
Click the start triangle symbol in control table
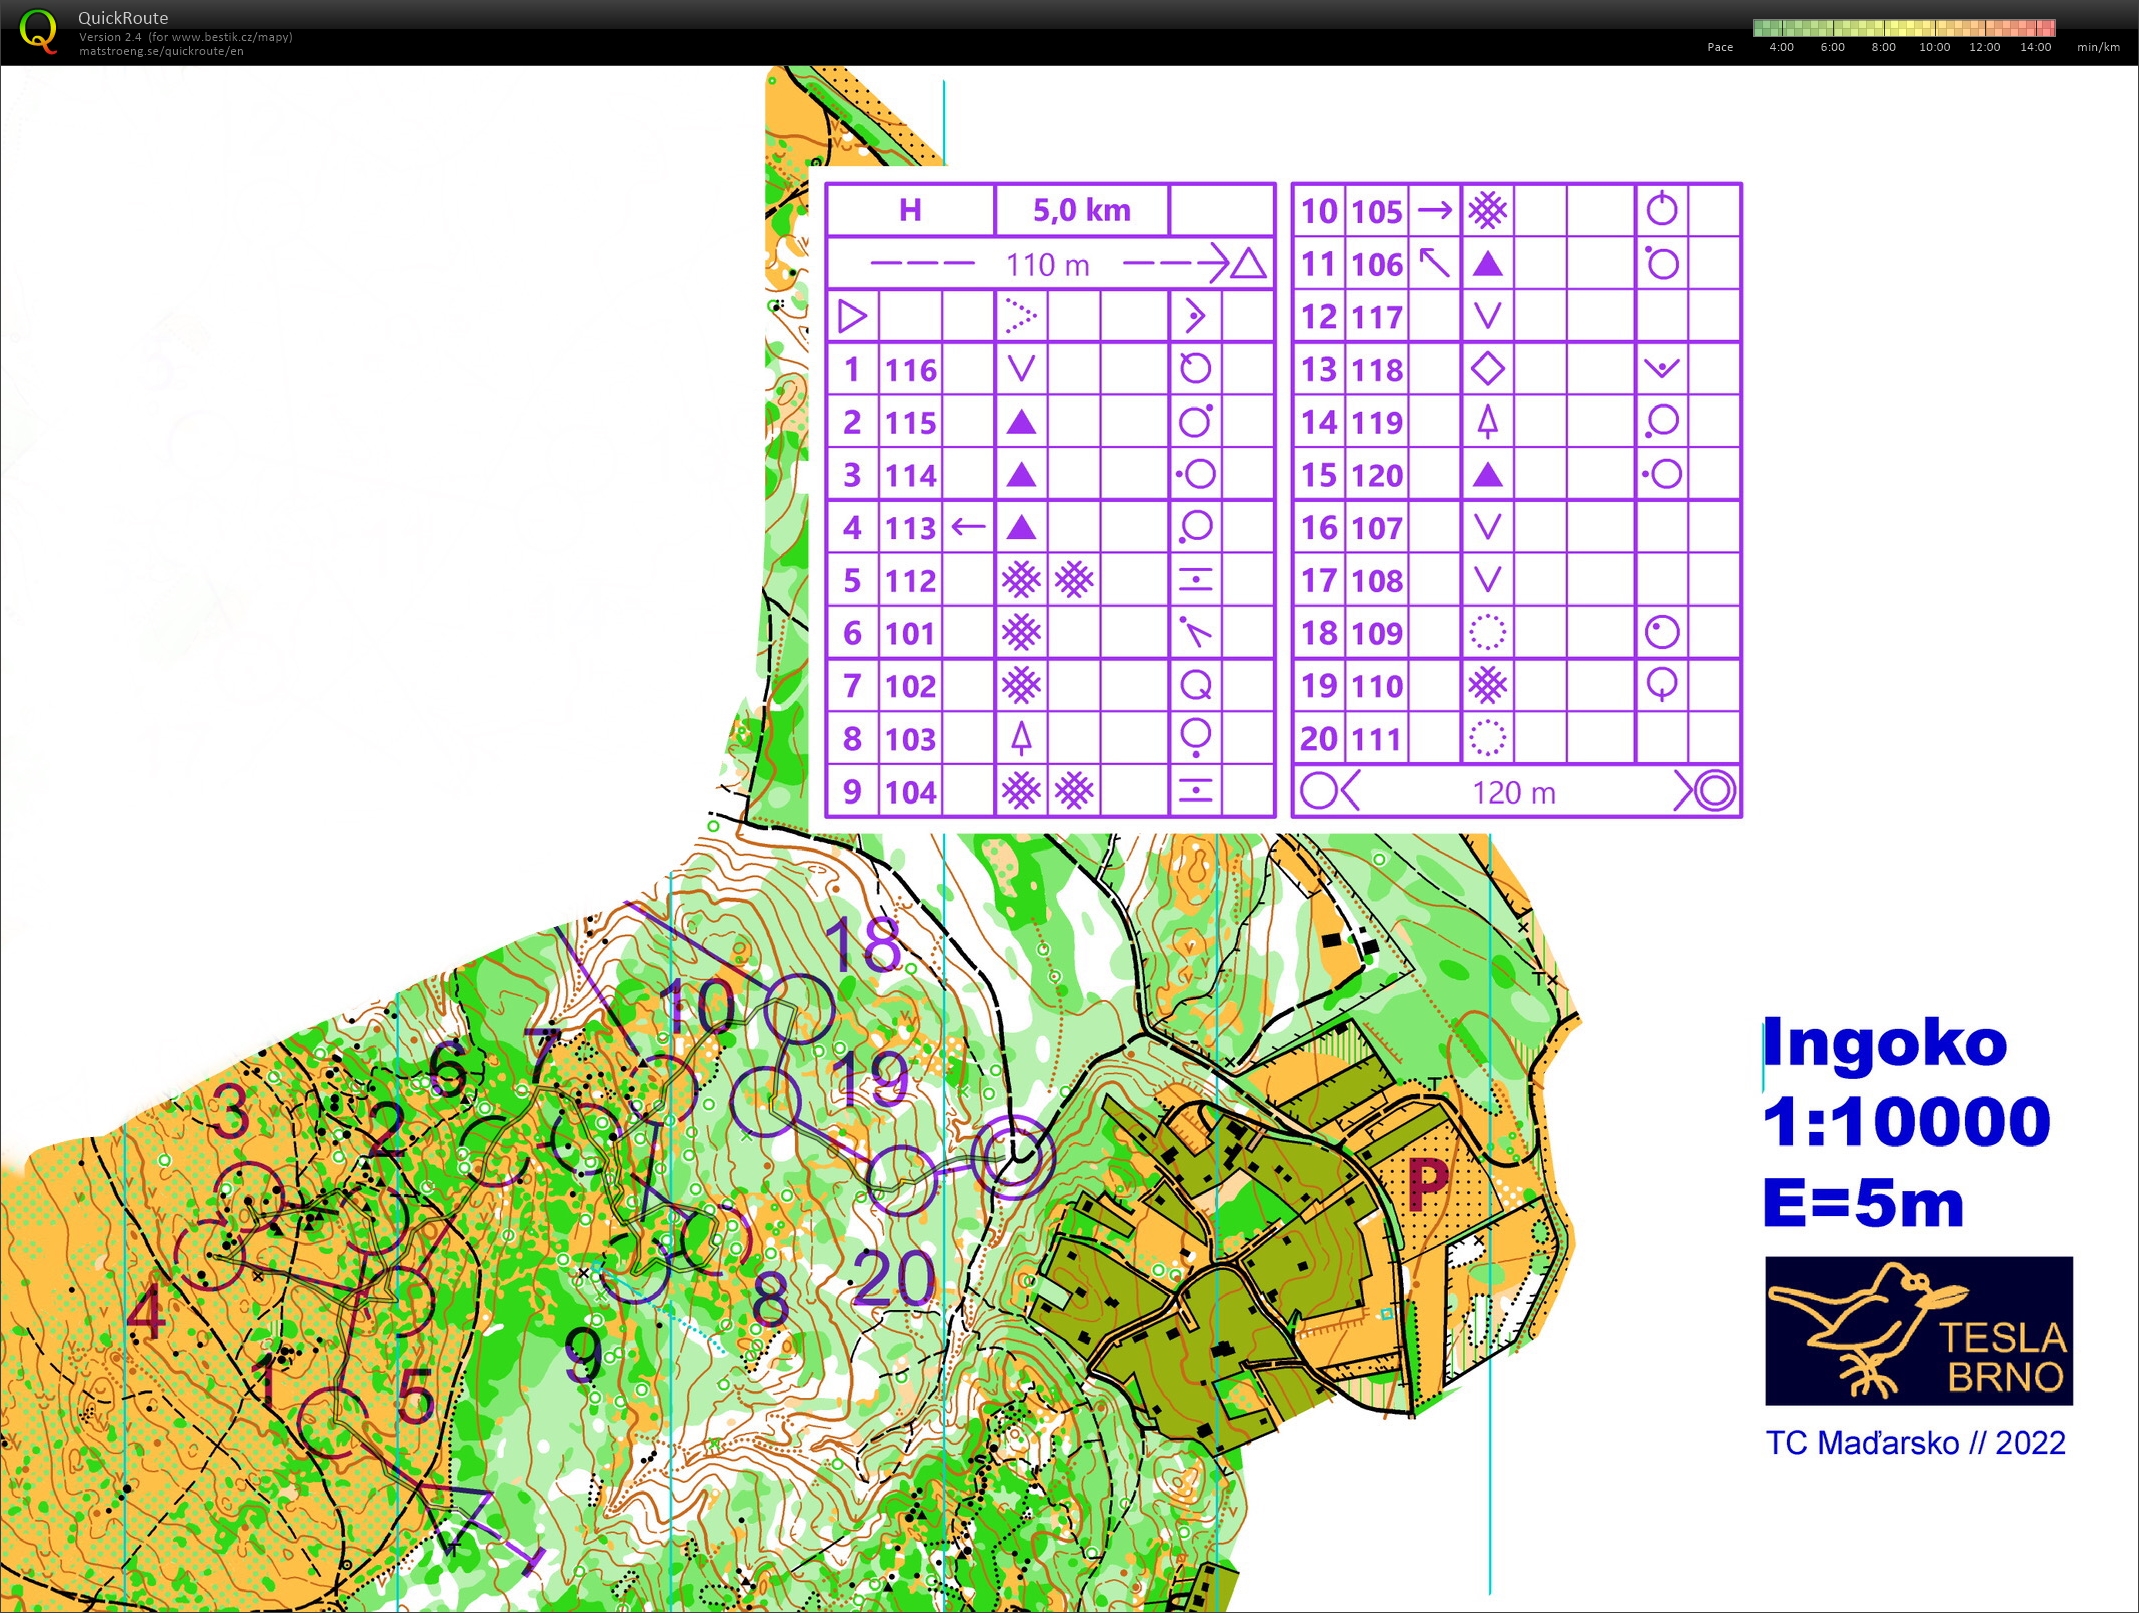[852, 317]
